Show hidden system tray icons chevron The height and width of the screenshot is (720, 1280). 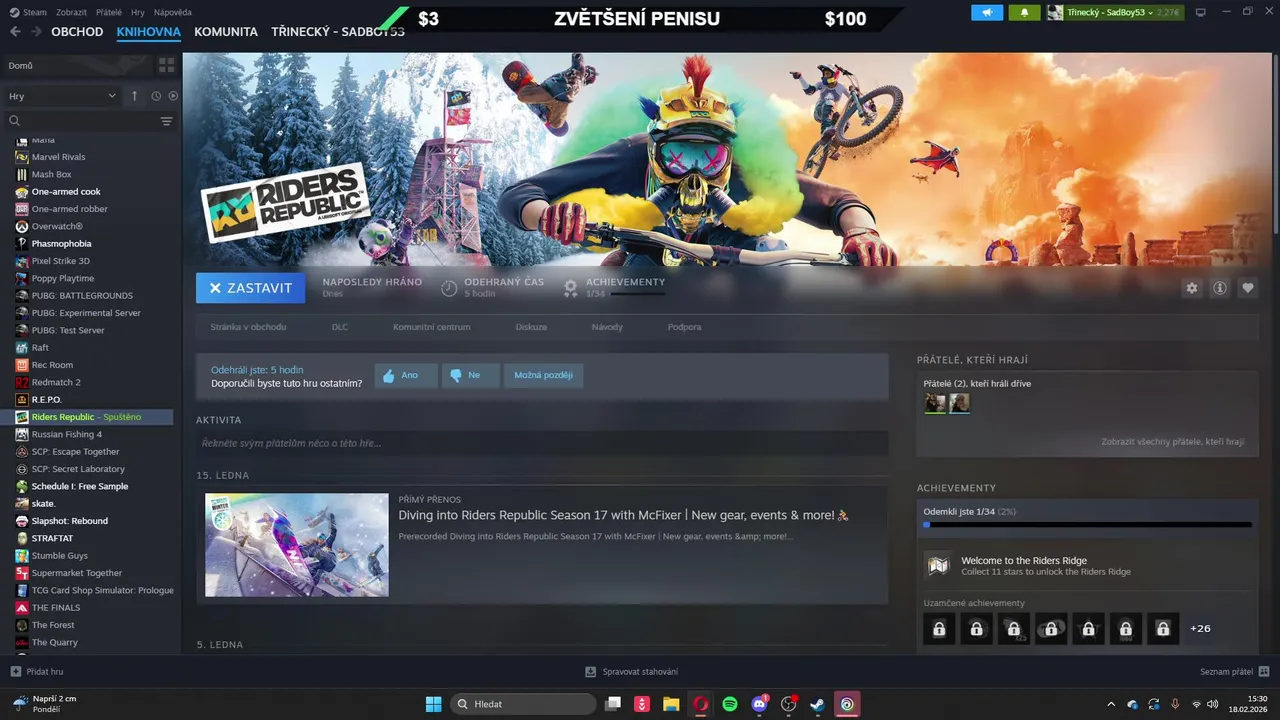click(x=1111, y=704)
